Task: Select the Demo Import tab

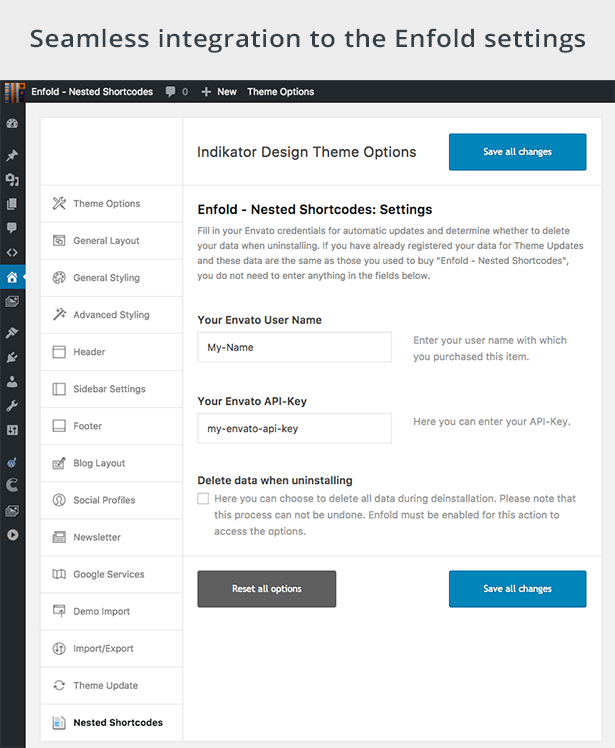Action: (x=112, y=611)
